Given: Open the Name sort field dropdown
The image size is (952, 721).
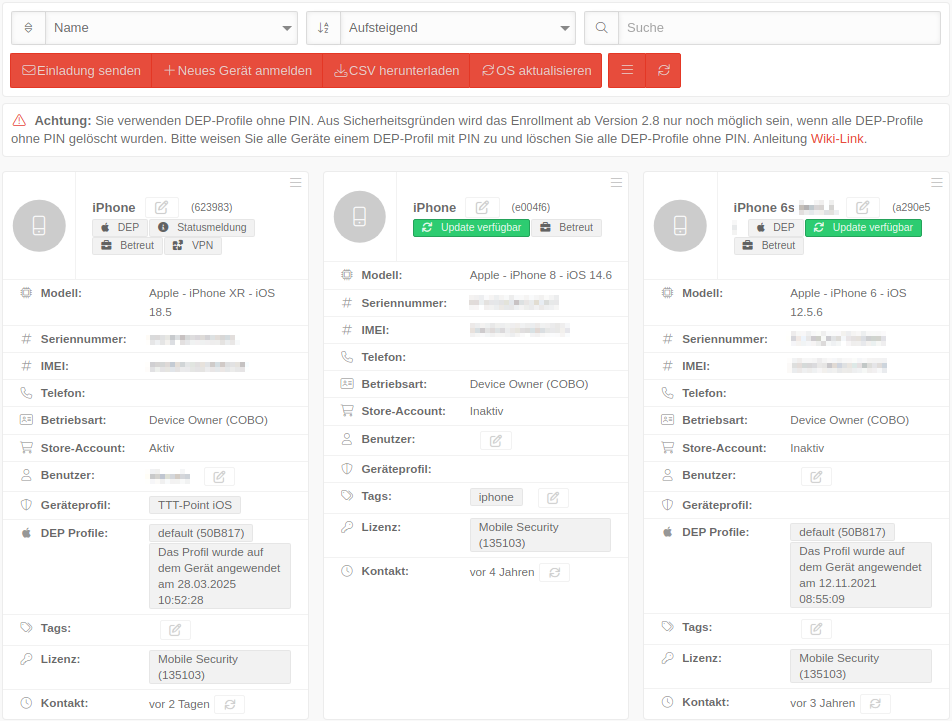Looking at the screenshot, I should [171, 28].
